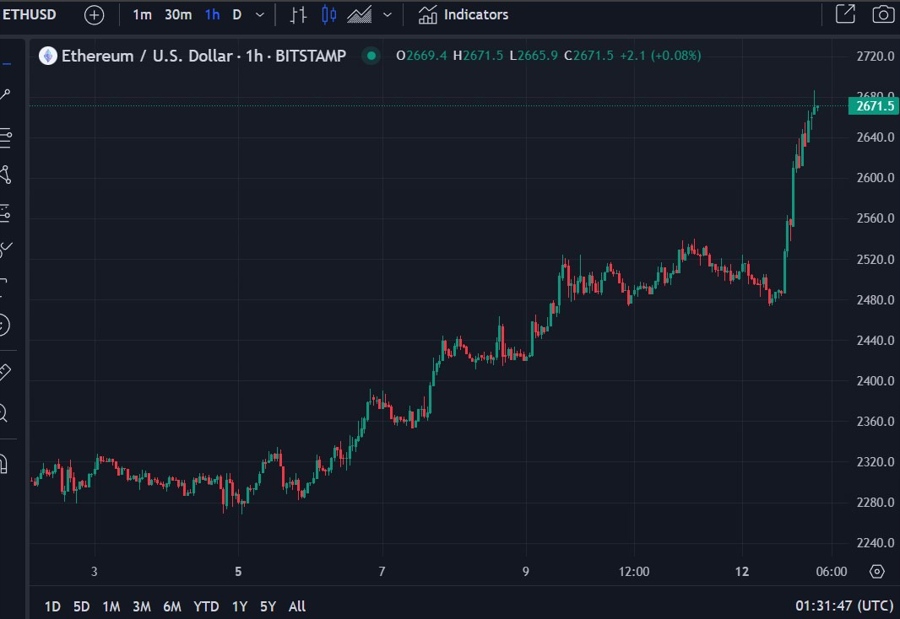Click the 2600.0 price axis label
Image resolution: width=900 pixels, height=619 pixels.
(875, 178)
